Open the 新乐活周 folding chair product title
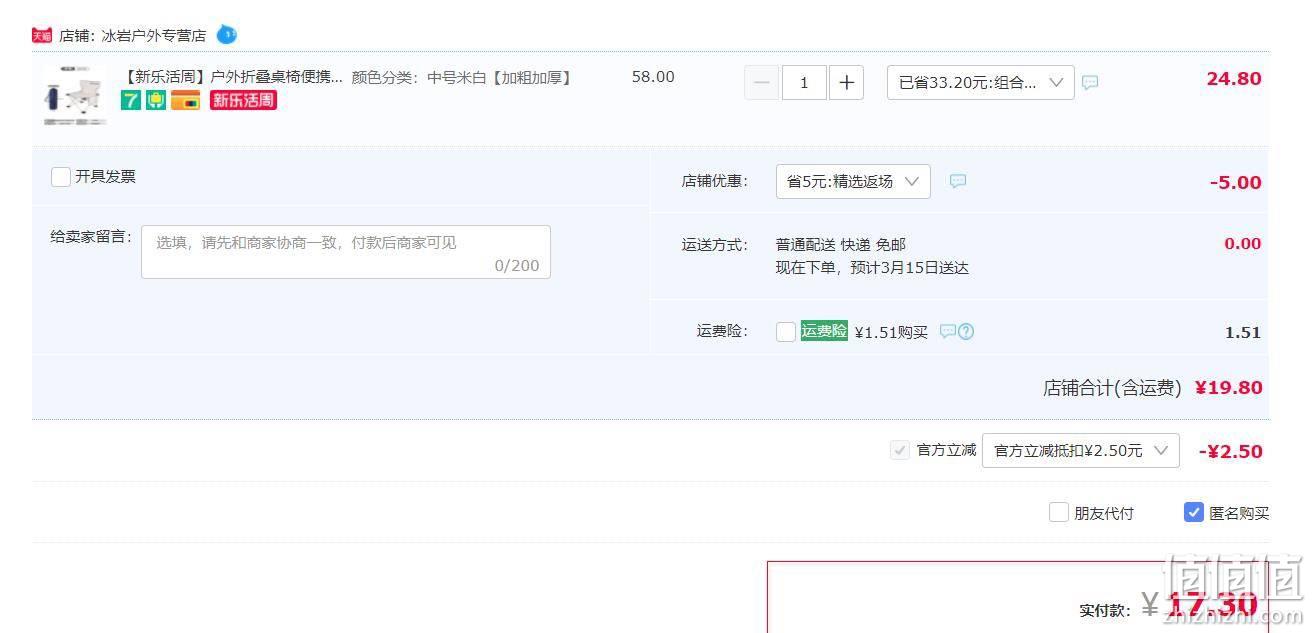The height and width of the screenshot is (633, 1312). pyautogui.click(x=232, y=77)
